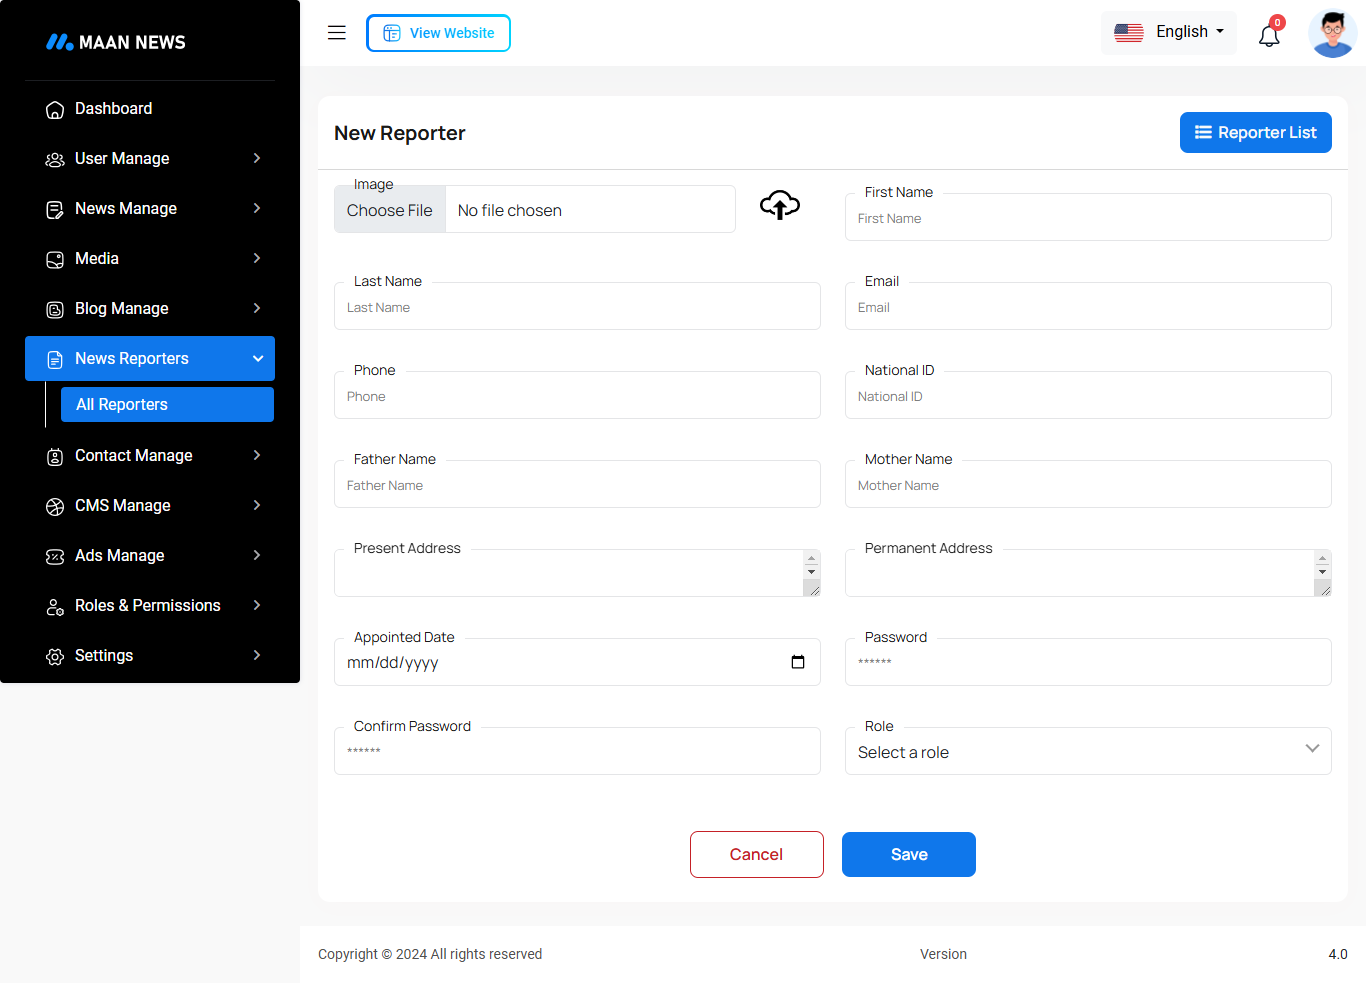Click the Save button

tap(908, 855)
